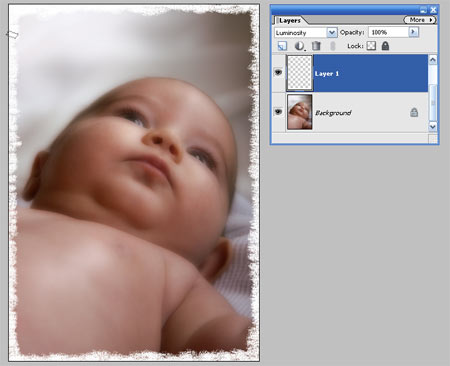The width and height of the screenshot is (450, 366).
Task: Hide Layer 1 using its eye icon
Action: [x=278, y=72]
